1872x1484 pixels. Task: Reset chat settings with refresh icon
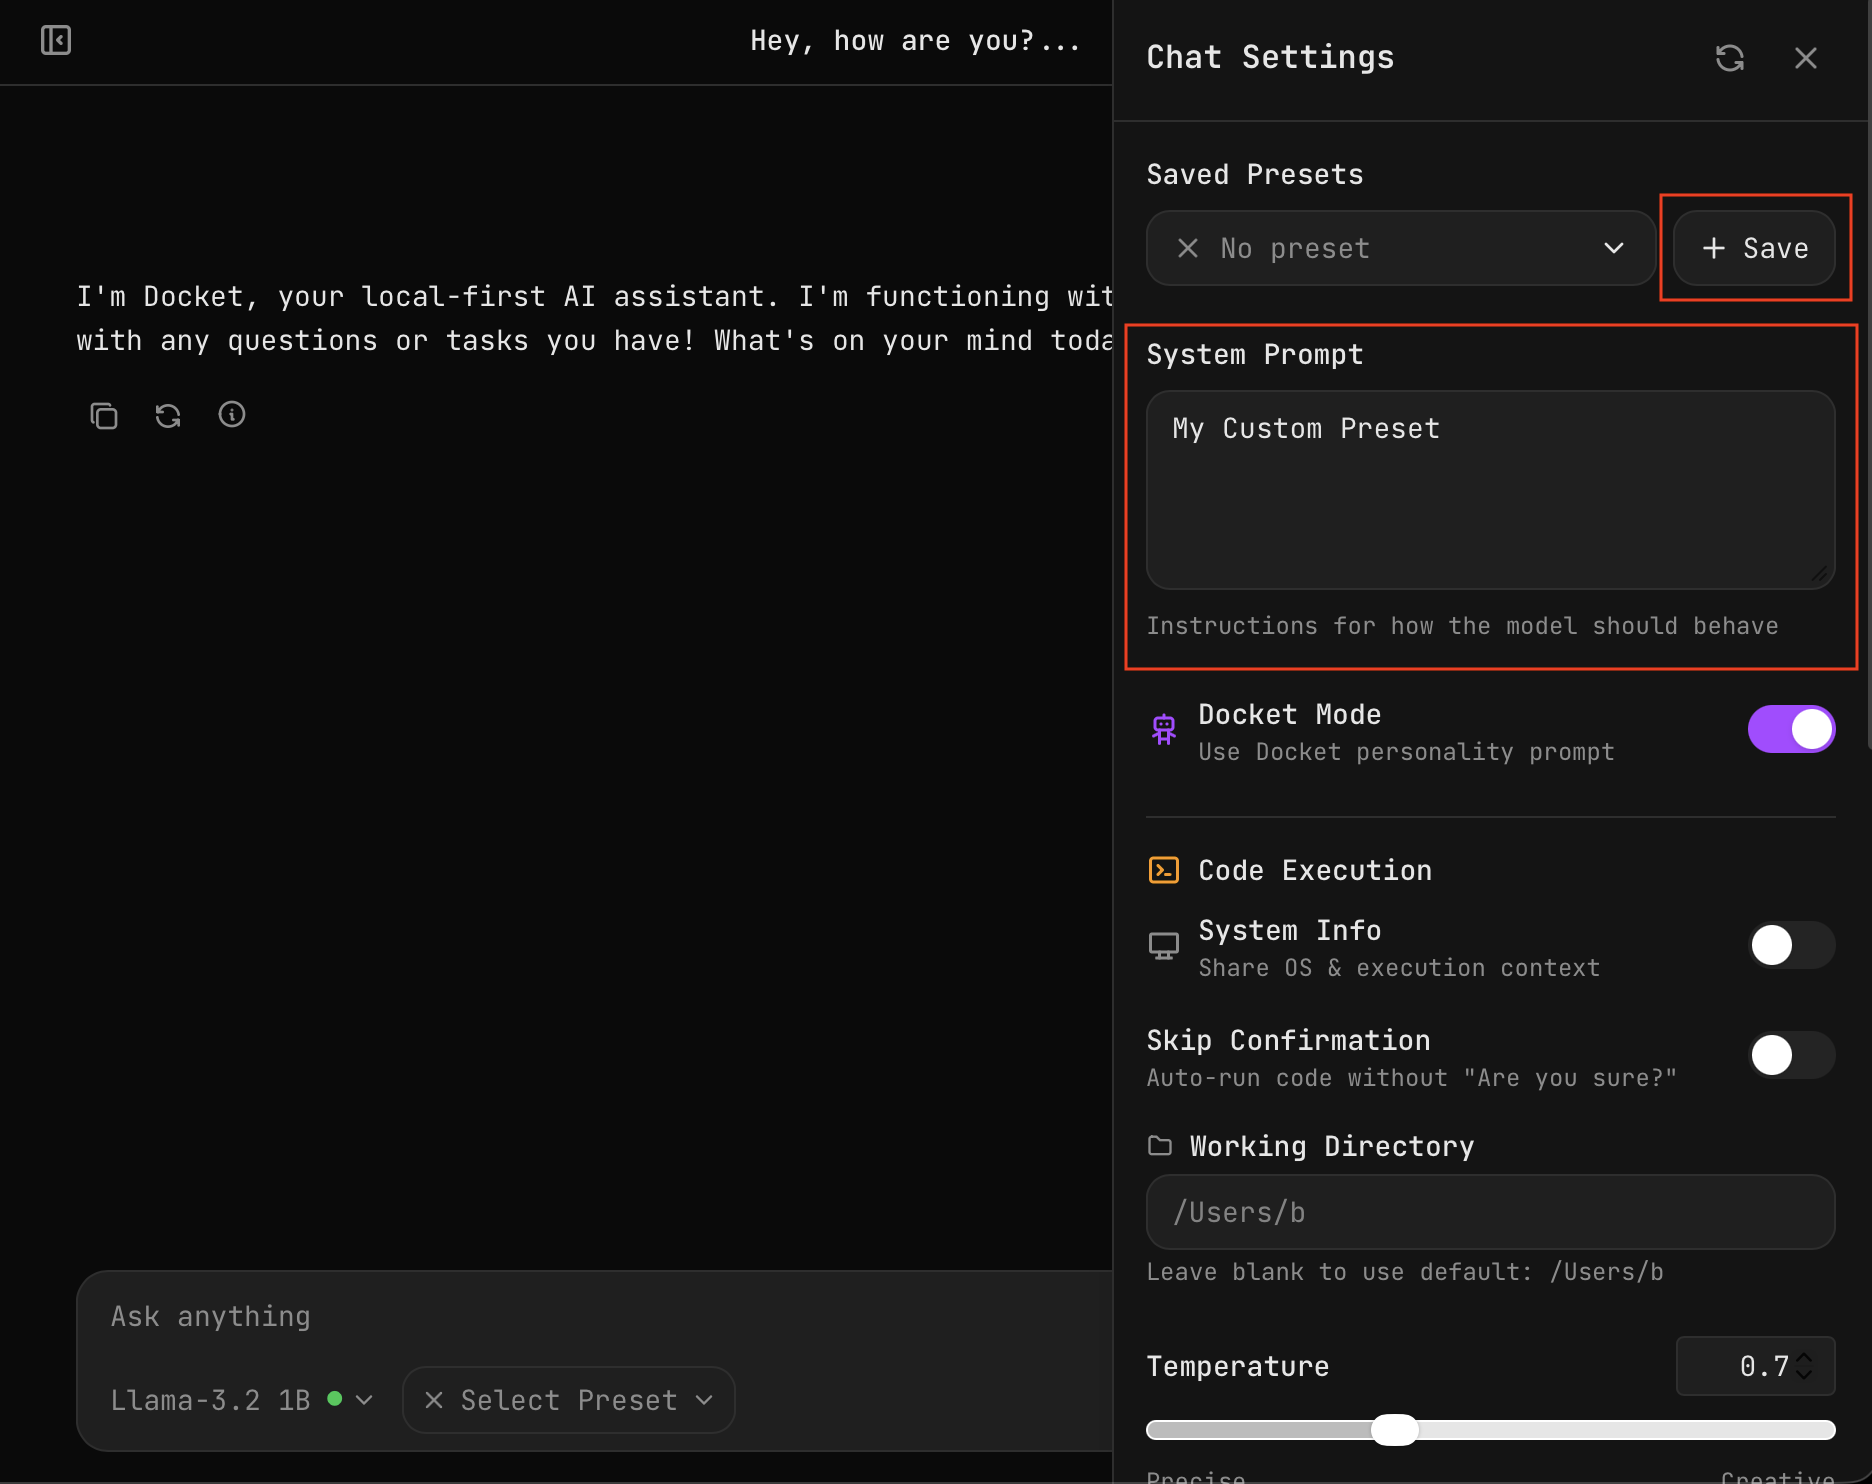coord(1730,58)
